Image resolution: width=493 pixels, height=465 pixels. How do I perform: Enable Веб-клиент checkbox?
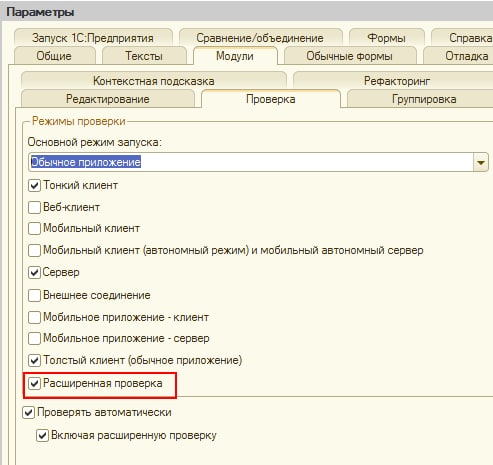coord(34,207)
